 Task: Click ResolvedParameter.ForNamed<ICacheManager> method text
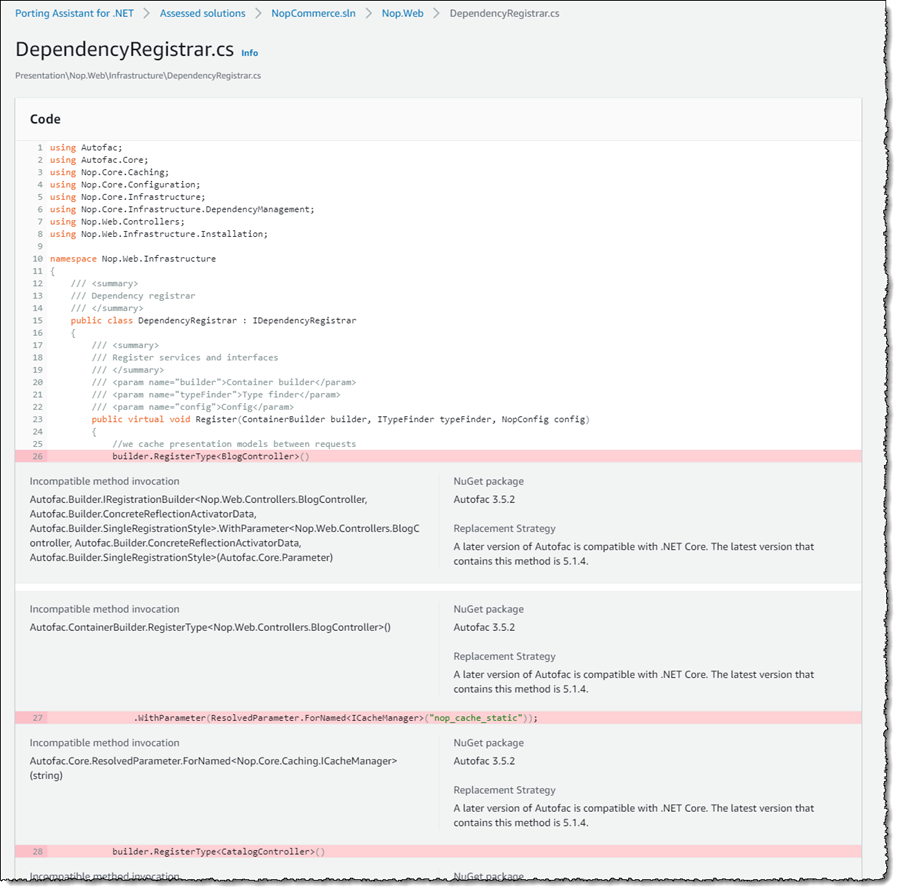coord(214,768)
